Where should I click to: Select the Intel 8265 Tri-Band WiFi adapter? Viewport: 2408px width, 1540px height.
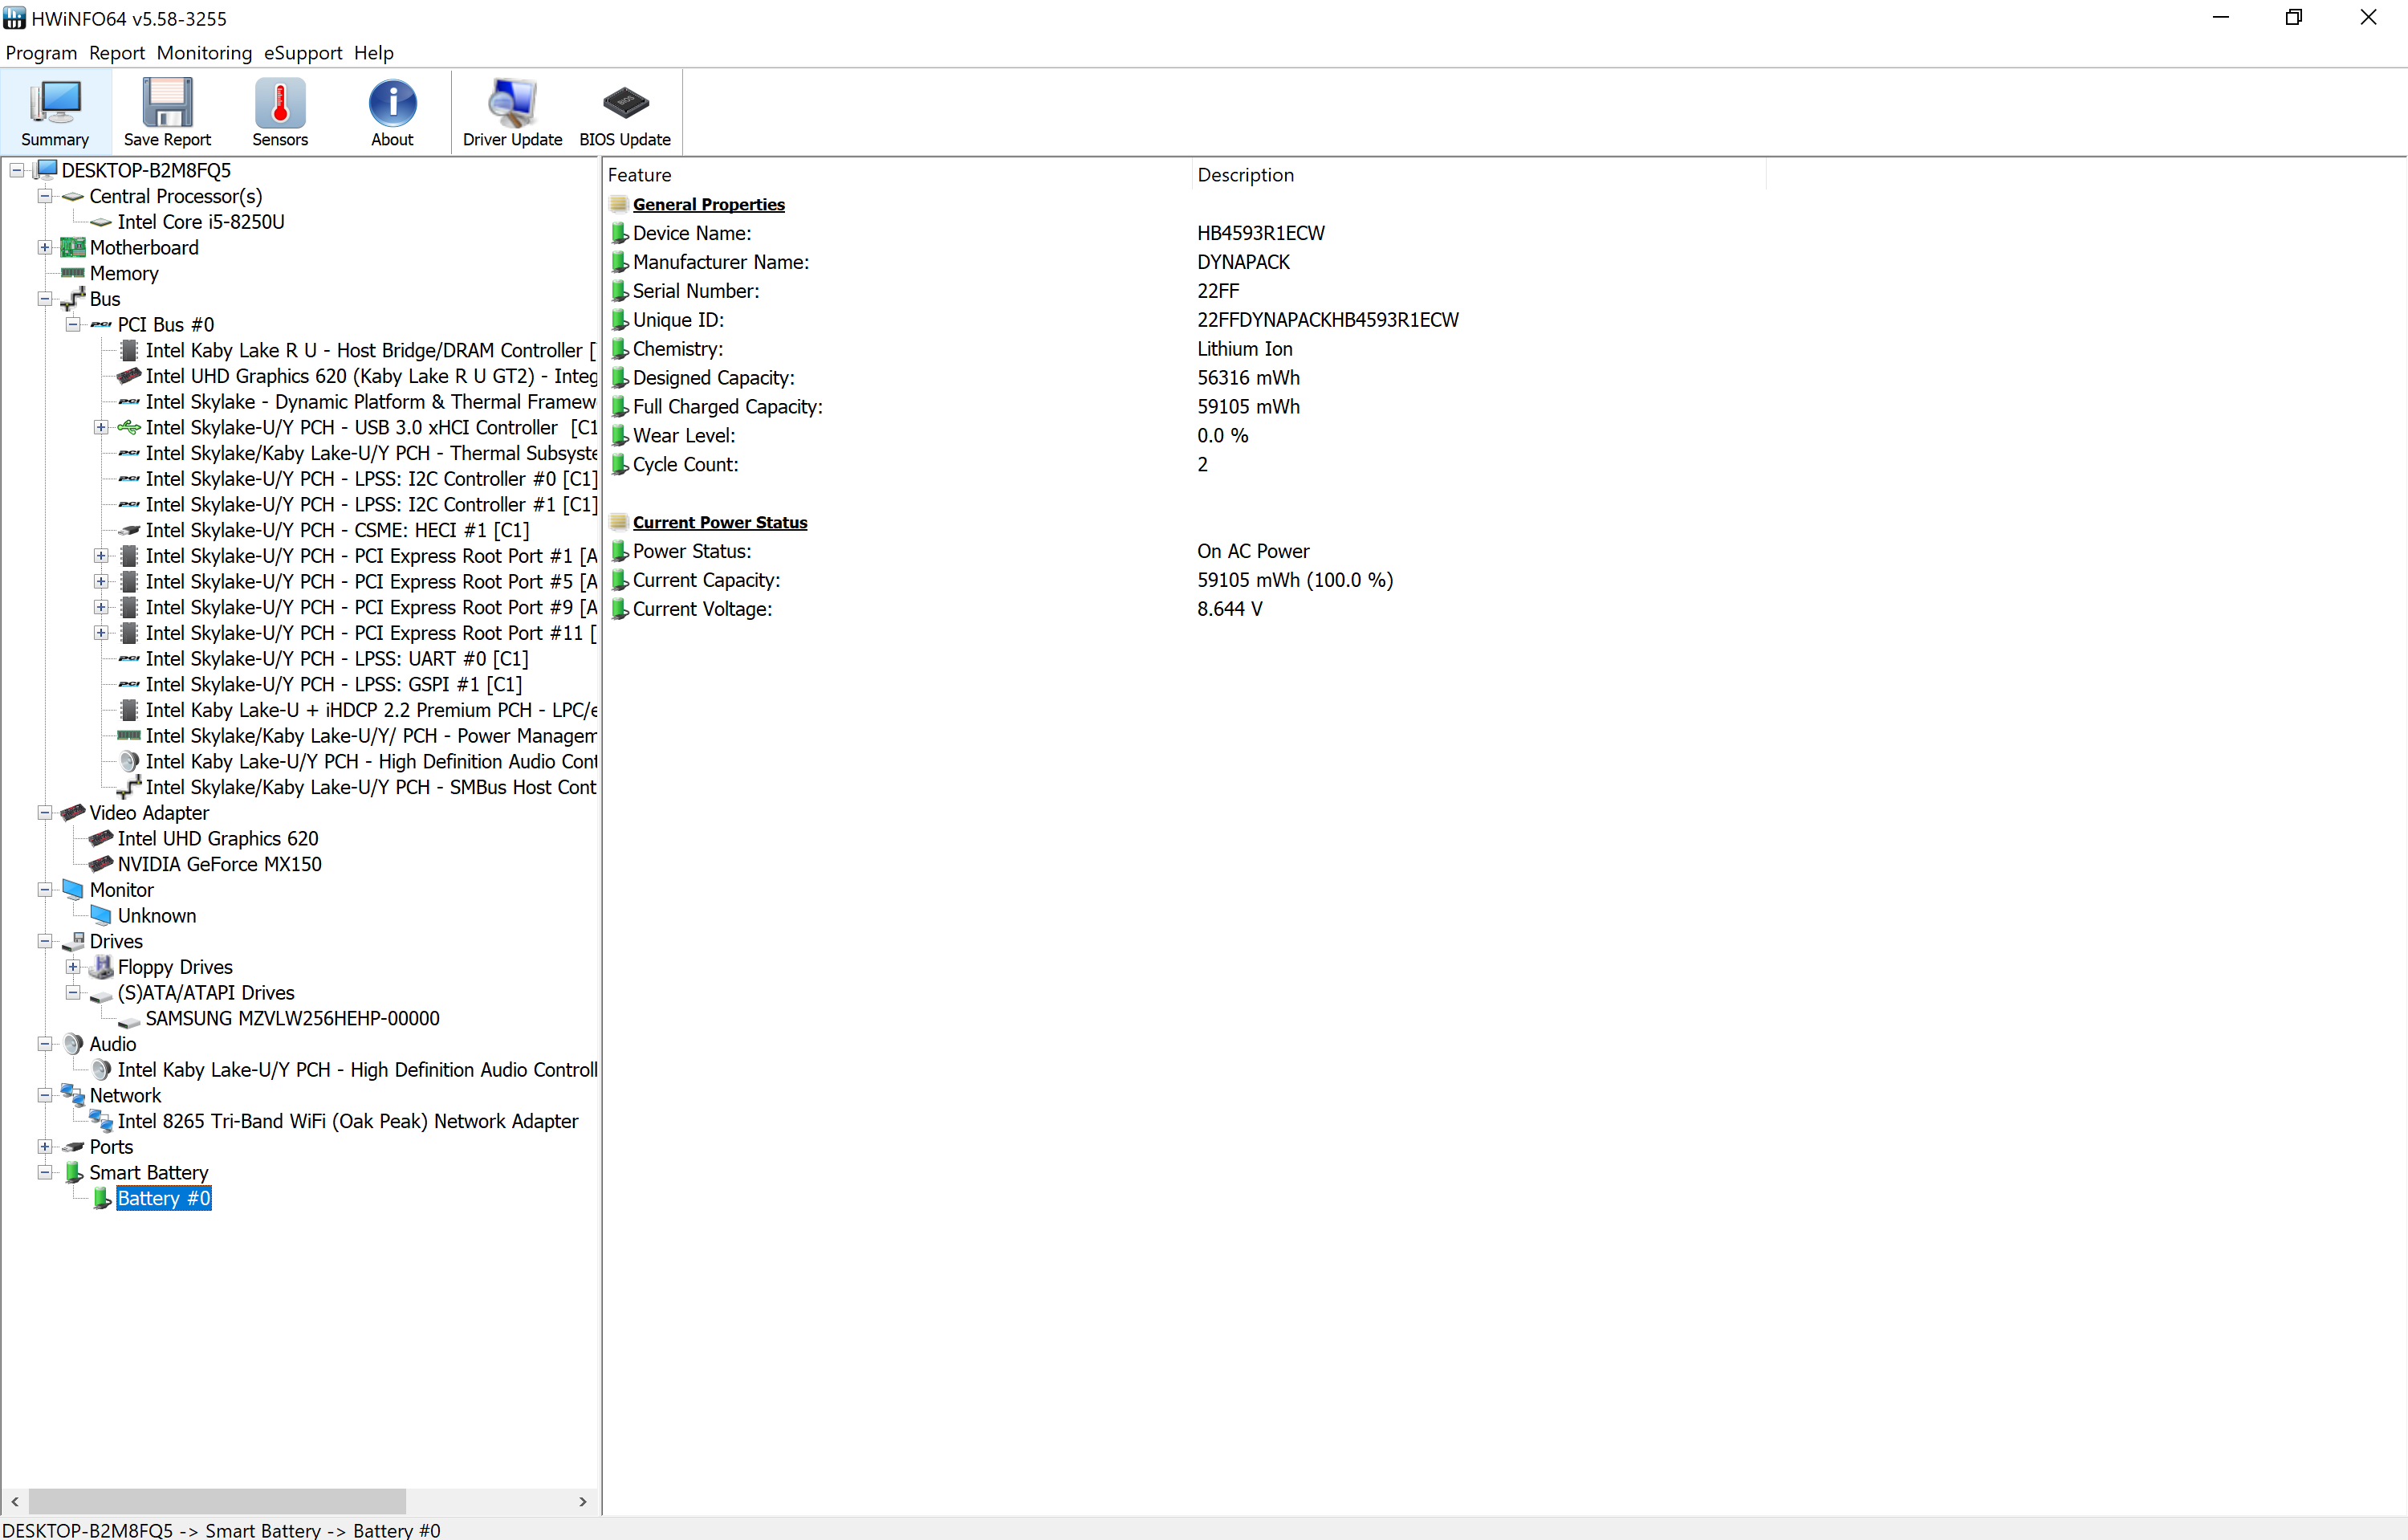pos(348,1121)
